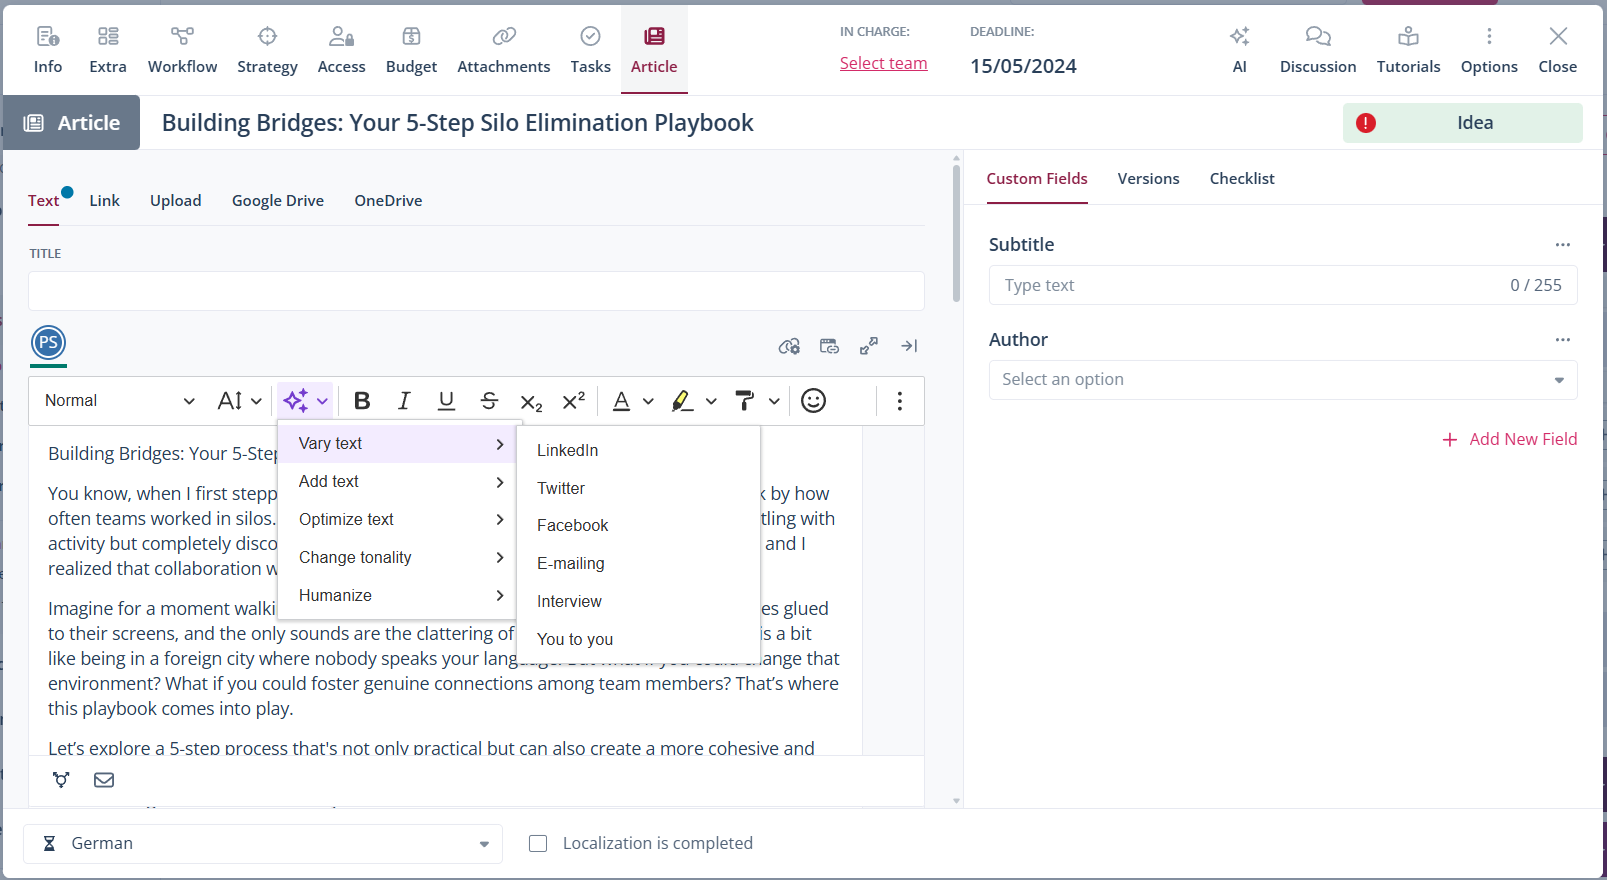The image size is (1607, 880).
Task: Open the Discussion panel
Action: pos(1317,49)
